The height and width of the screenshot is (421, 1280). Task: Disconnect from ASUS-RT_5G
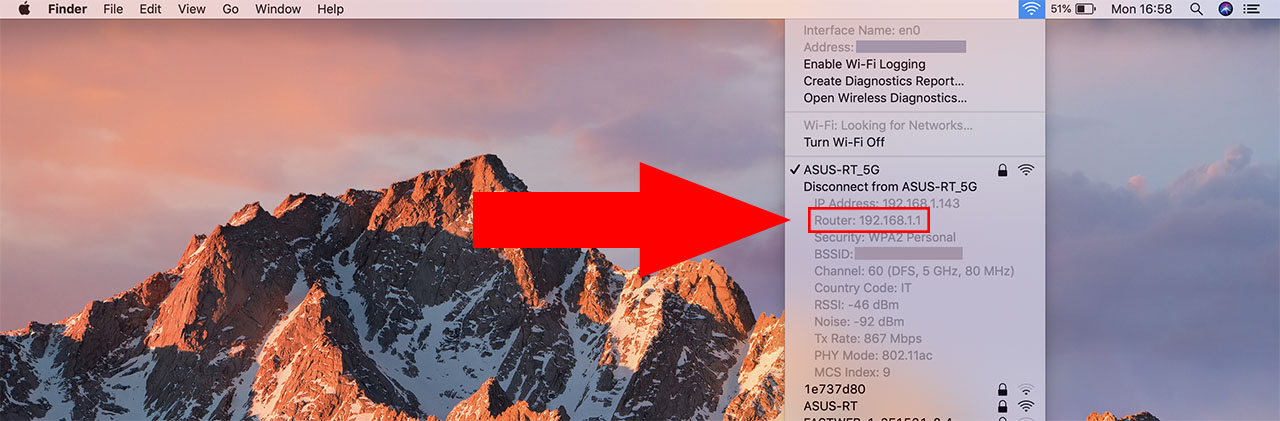(x=890, y=187)
